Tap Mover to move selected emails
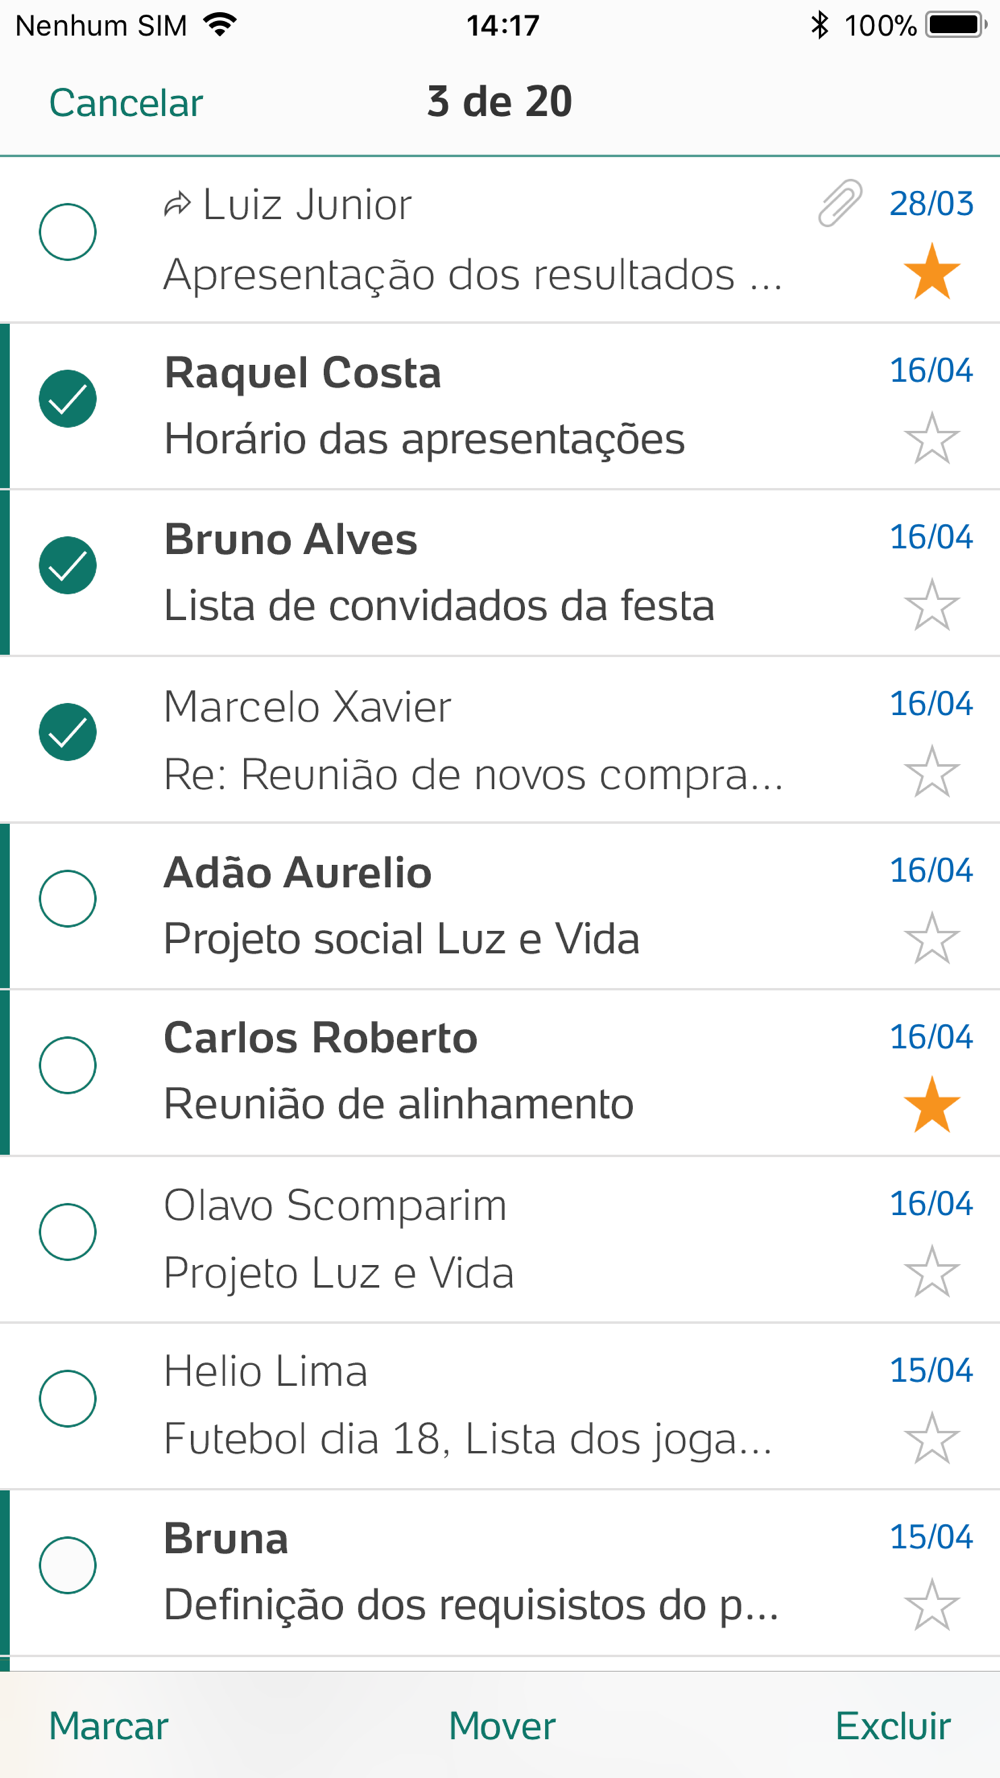Screen dimensions: 1000x1778 [502, 1726]
